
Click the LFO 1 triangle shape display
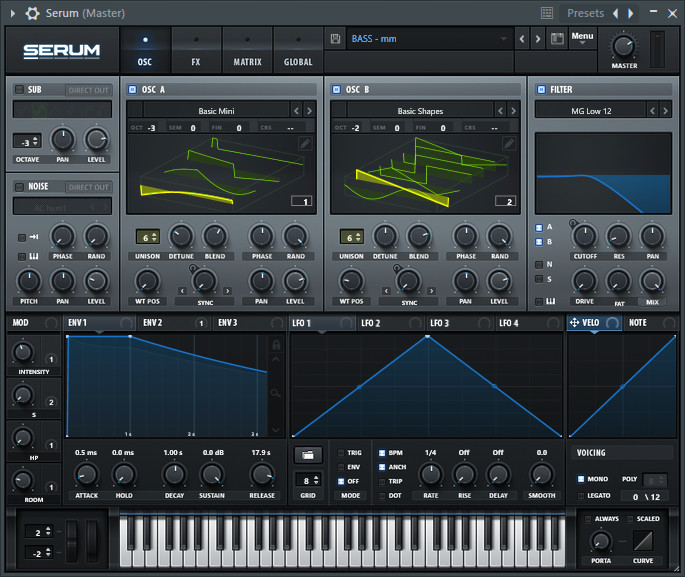pyautogui.click(x=427, y=386)
